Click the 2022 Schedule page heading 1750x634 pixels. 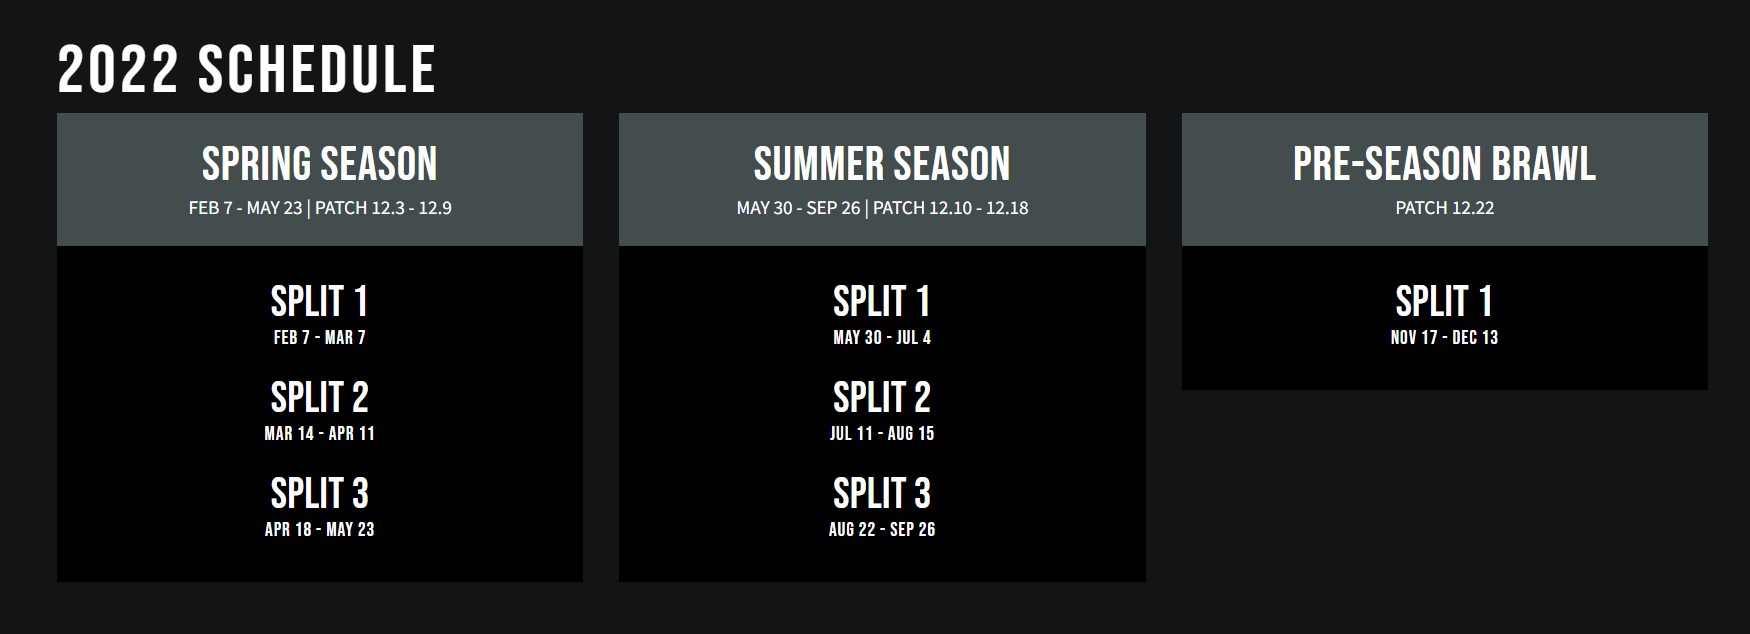point(247,70)
